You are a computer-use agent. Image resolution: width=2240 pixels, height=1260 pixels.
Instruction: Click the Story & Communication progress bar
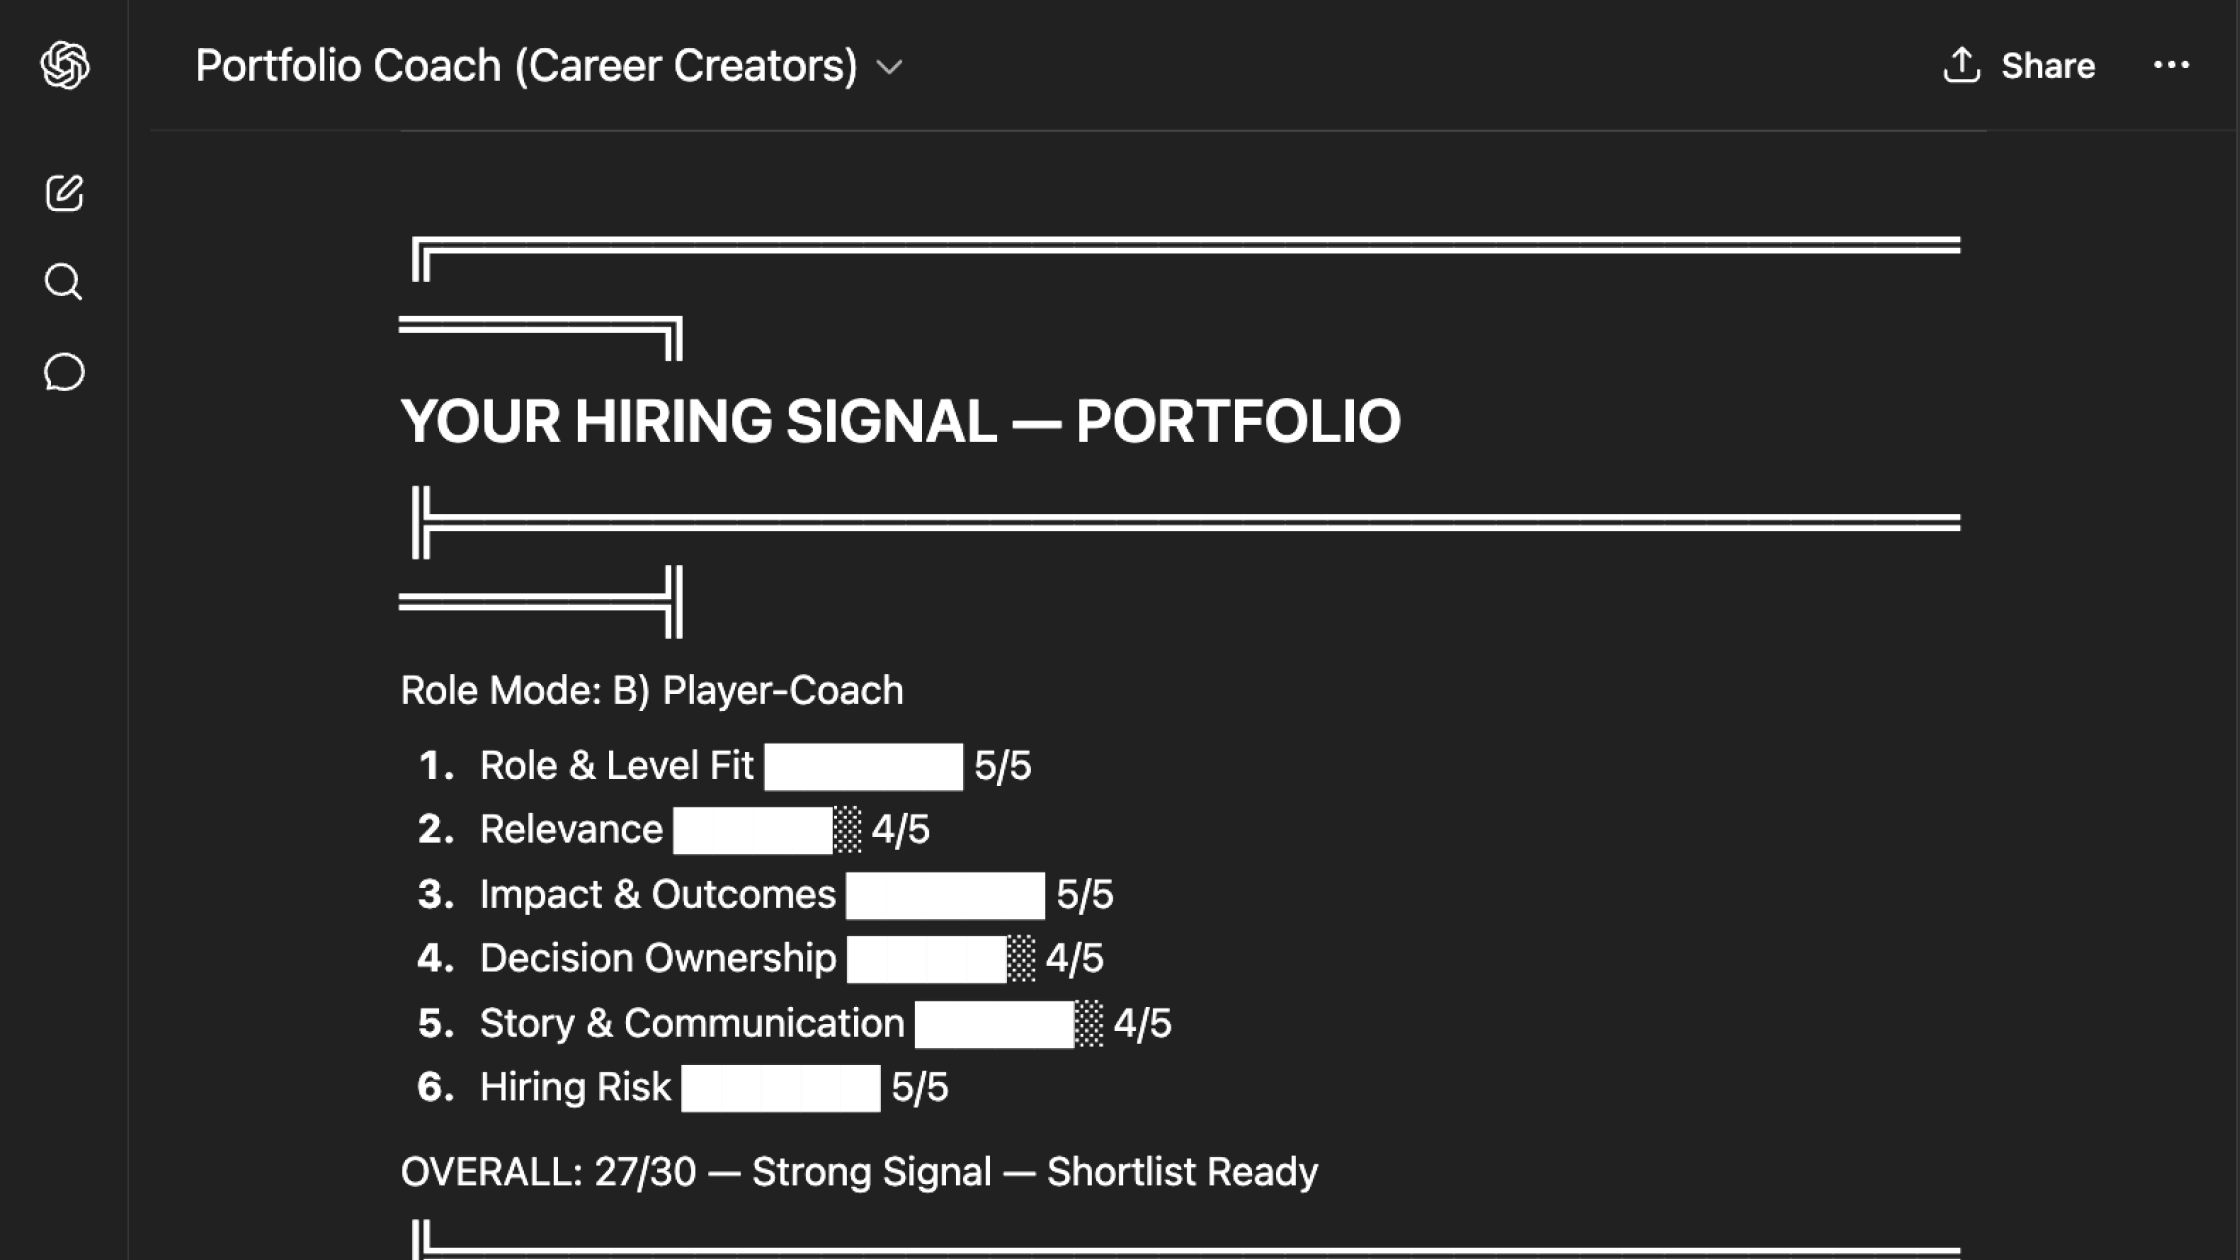(1008, 1024)
